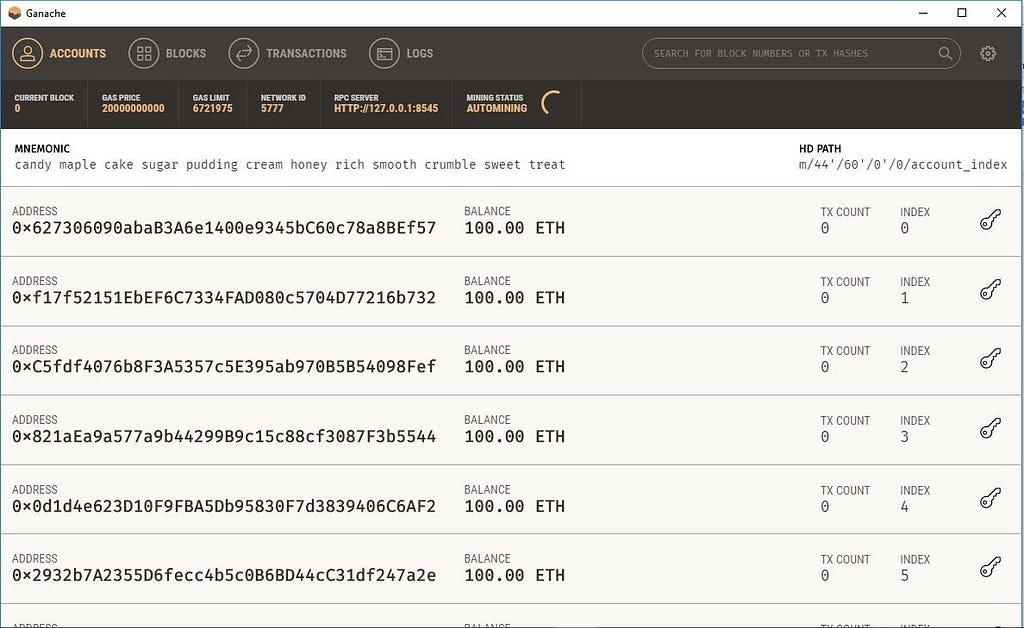Click the RPC server HTTP://127.0.0.1:8545 value
Viewport: 1024px width, 628px height.
pos(386,108)
